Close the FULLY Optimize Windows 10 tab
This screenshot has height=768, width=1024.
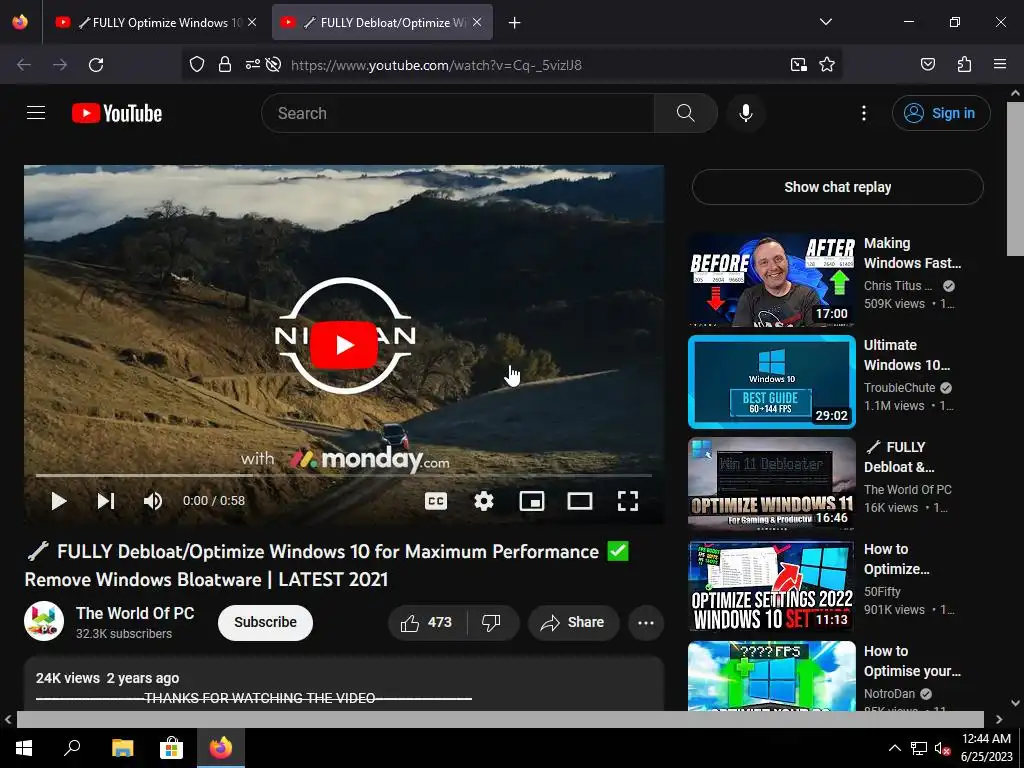pyautogui.click(x=252, y=22)
